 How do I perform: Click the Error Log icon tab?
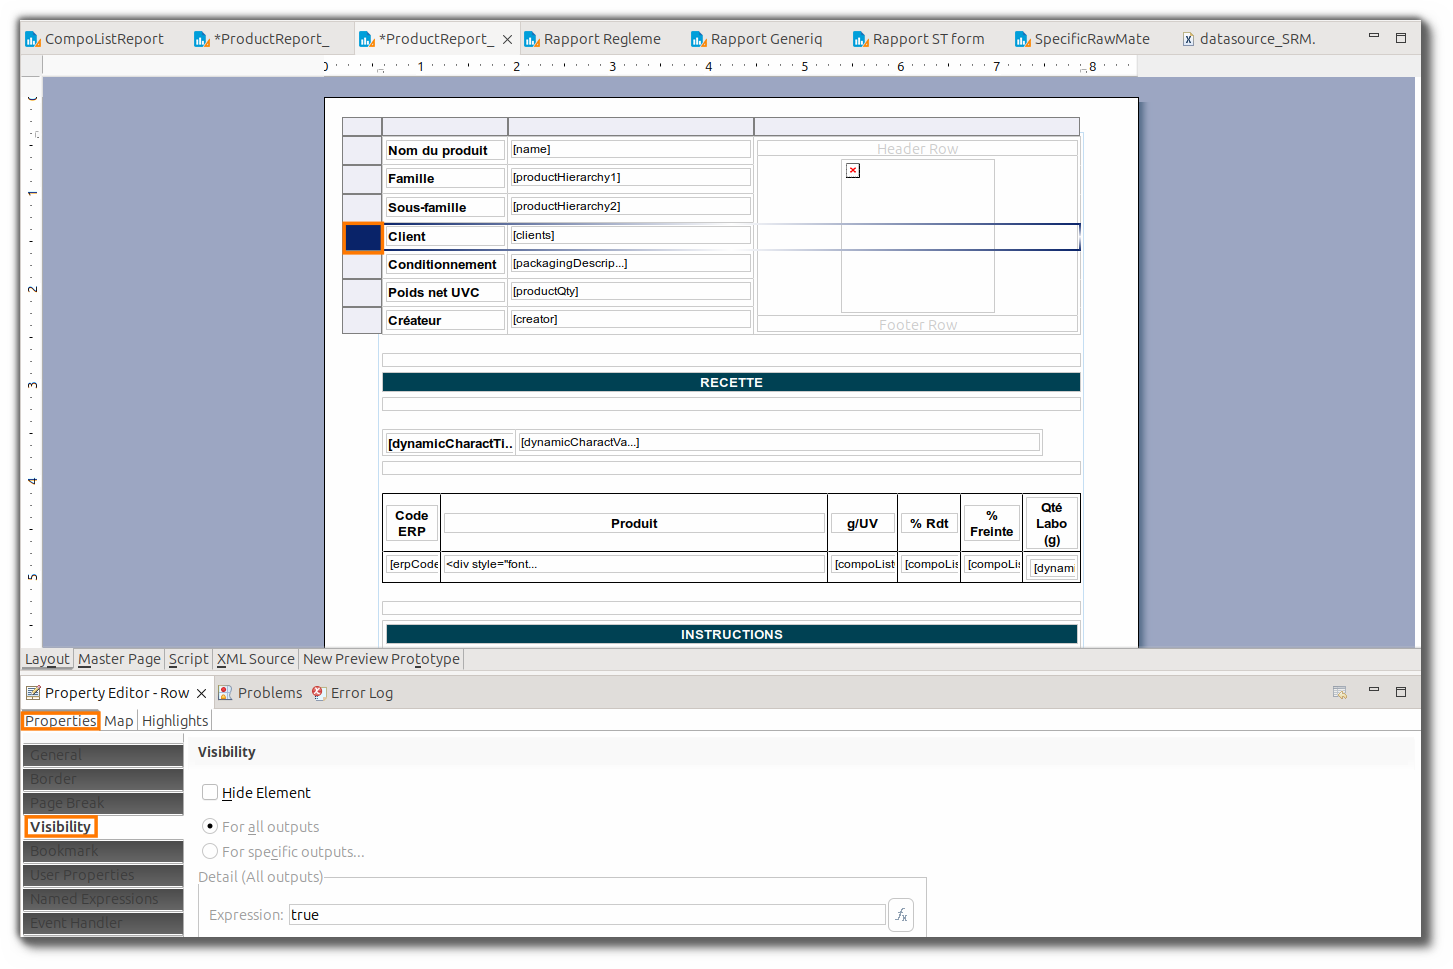click(x=352, y=693)
